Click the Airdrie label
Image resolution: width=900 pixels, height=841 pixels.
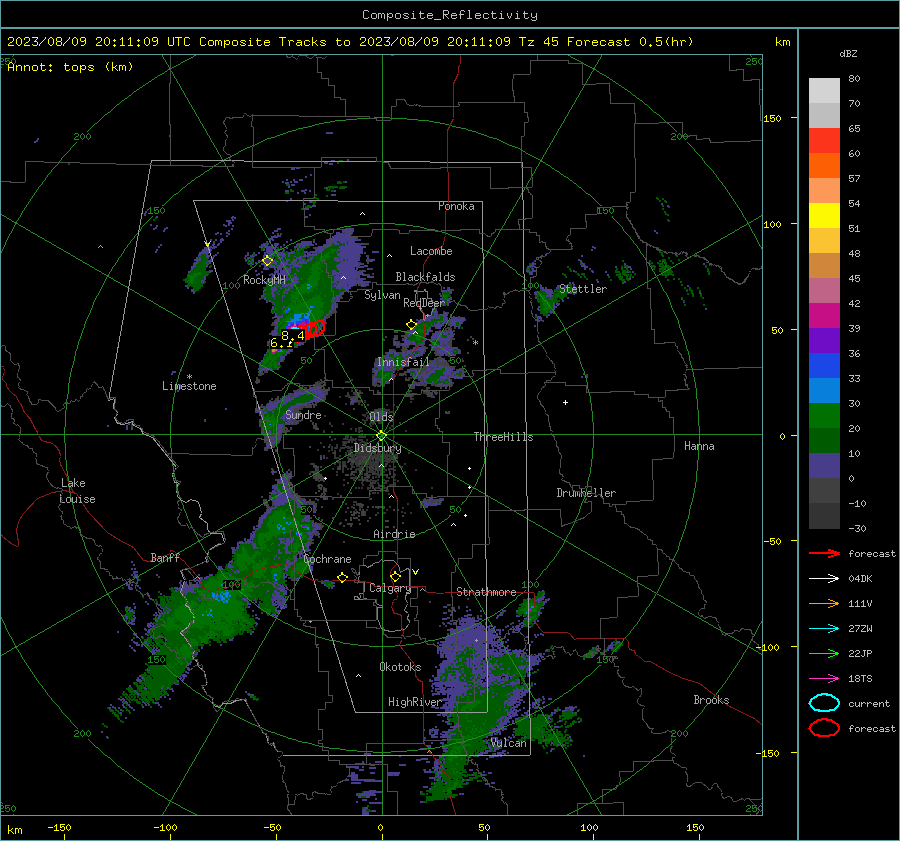tap(394, 534)
